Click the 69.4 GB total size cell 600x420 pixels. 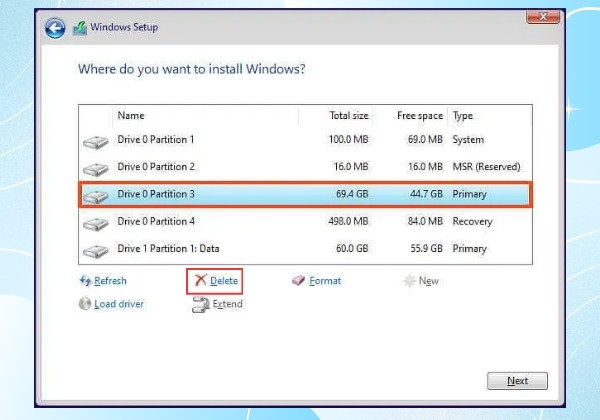(x=352, y=194)
